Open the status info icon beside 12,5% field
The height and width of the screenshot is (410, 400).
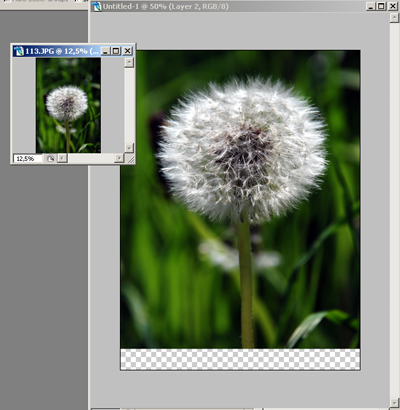(x=50, y=159)
